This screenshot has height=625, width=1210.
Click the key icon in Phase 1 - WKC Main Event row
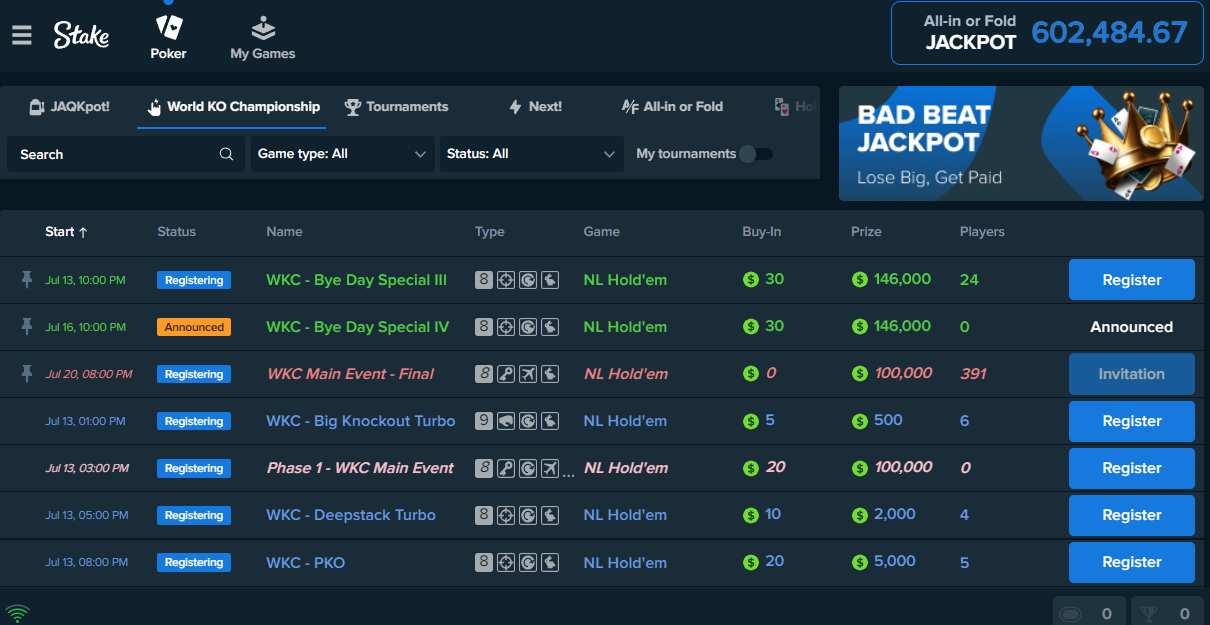coord(506,468)
